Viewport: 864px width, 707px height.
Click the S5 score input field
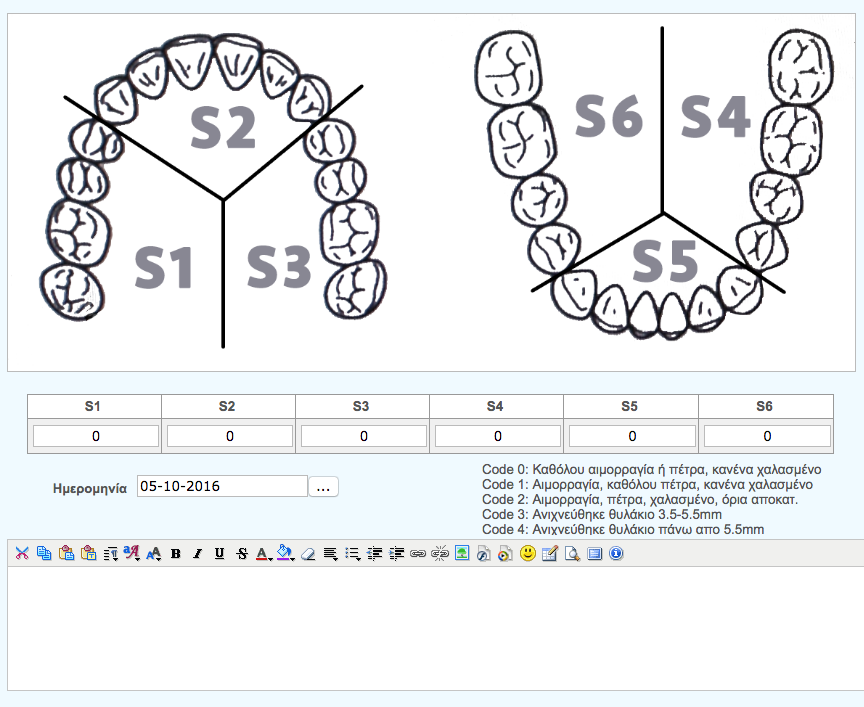pos(632,436)
